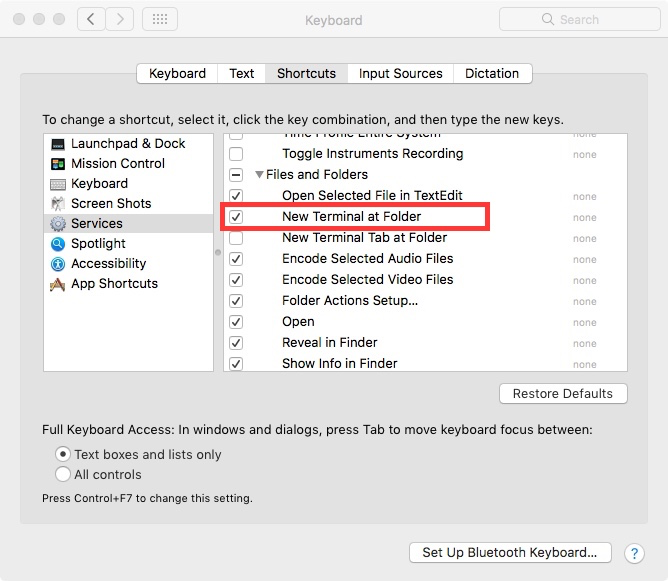Open the Dictation tab
Image resolution: width=668 pixels, height=581 pixels.
click(x=492, y=74)
